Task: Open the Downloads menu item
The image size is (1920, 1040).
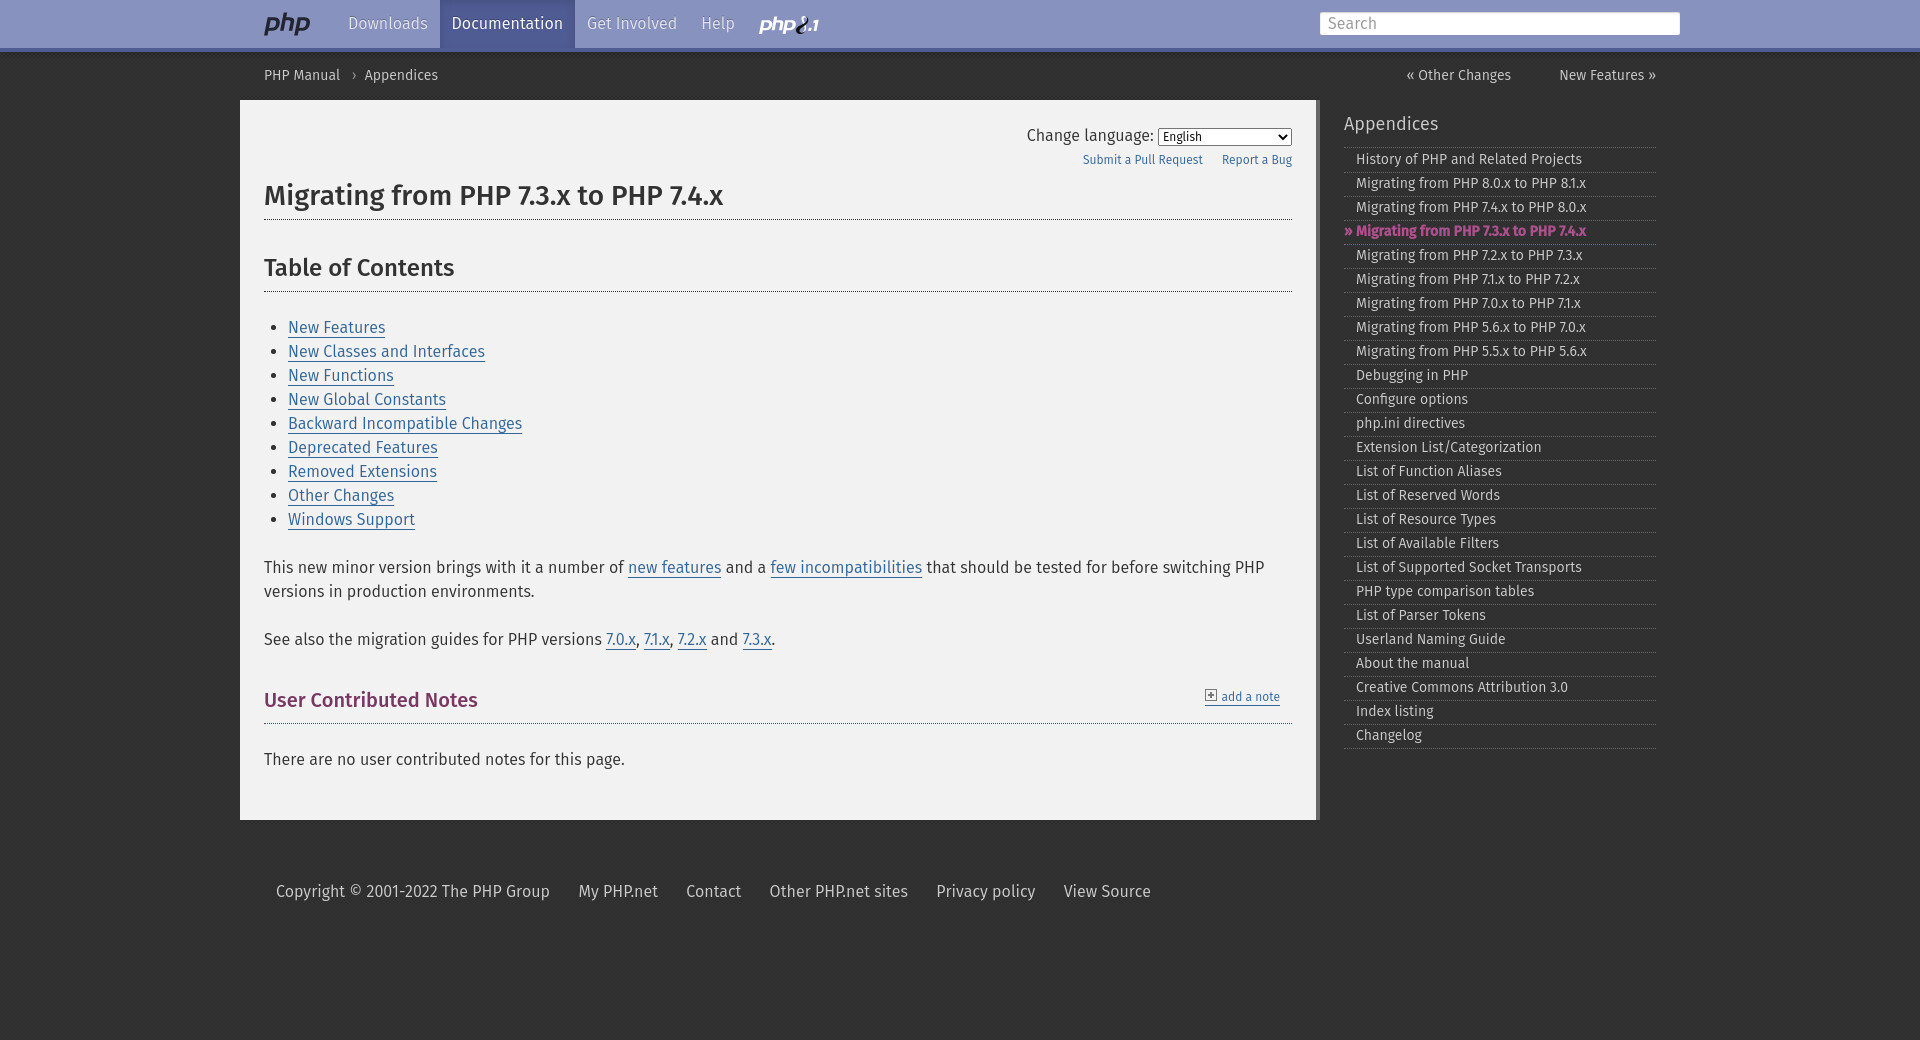Action: point(387,24)
